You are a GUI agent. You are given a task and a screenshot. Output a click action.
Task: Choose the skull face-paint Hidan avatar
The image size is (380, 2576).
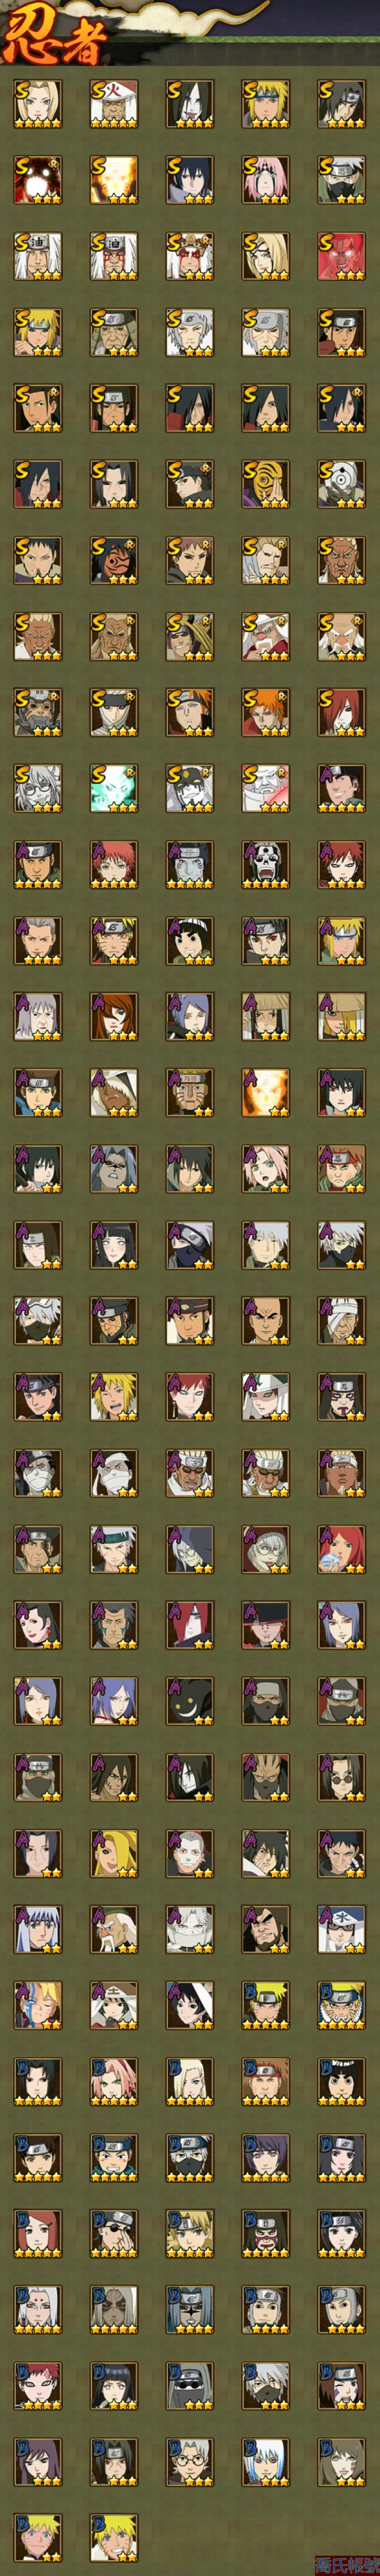point(265,864)
